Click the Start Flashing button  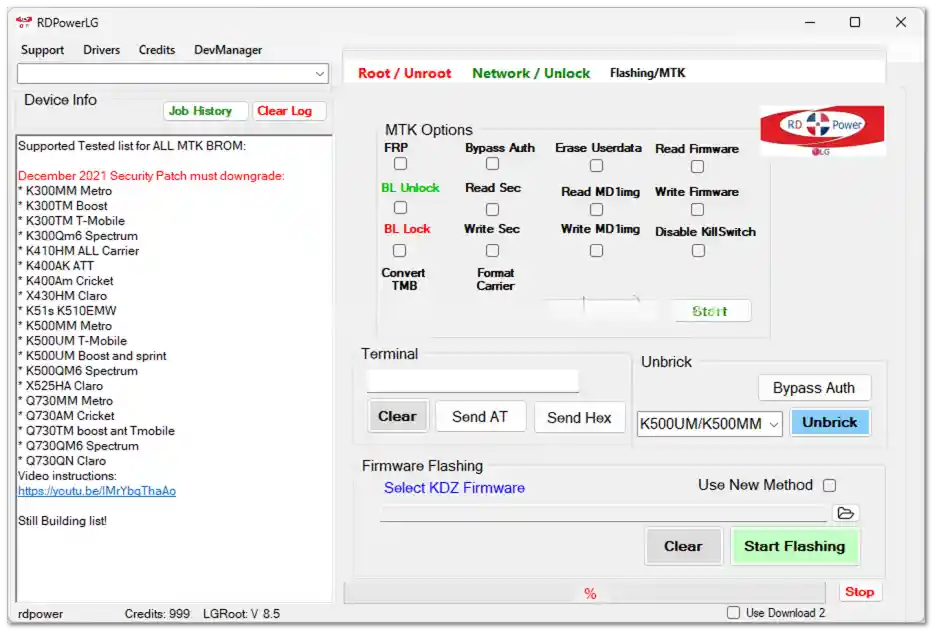[x=795, y=546]
